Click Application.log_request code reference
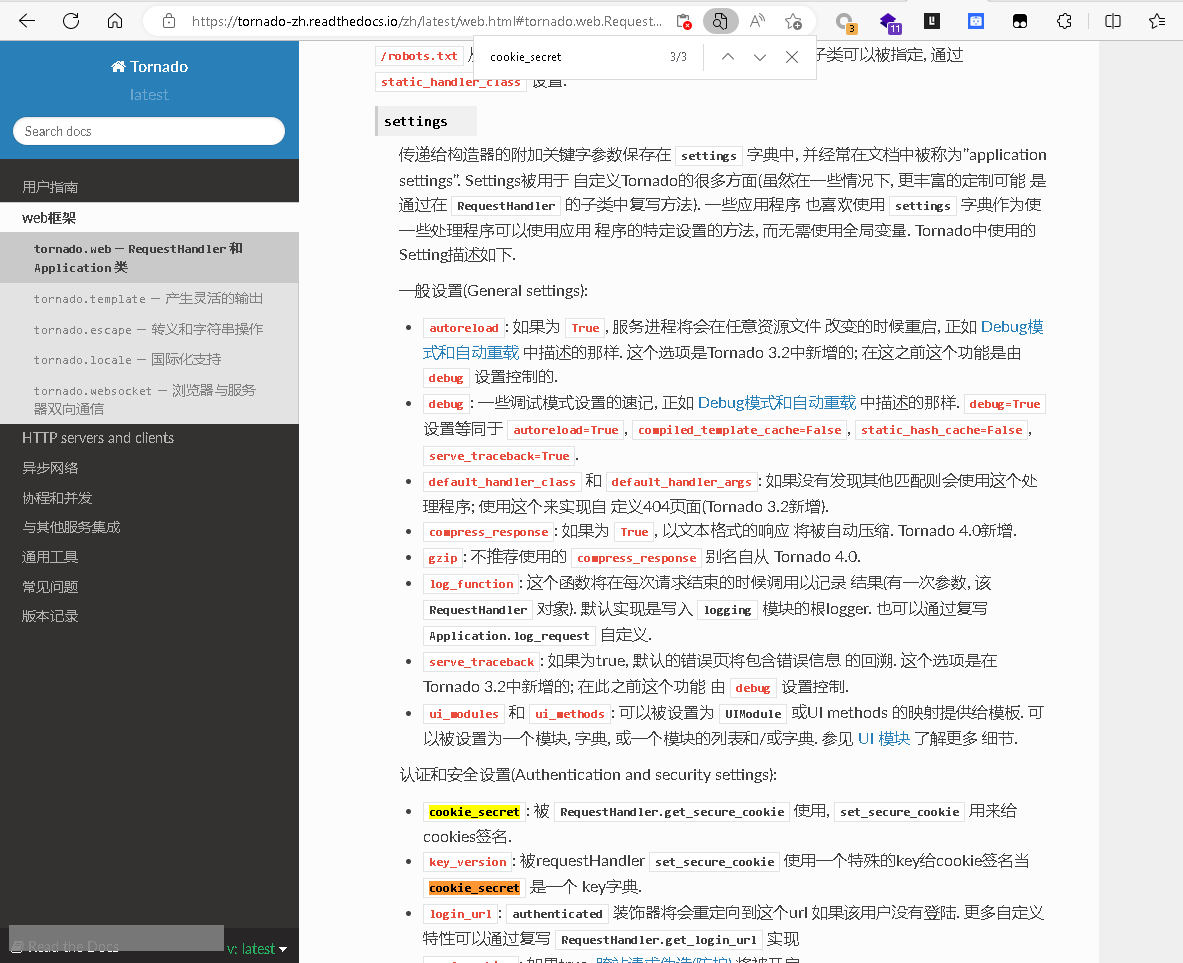This screenshot has width=1183, height=963. click(x=509, y=635)
